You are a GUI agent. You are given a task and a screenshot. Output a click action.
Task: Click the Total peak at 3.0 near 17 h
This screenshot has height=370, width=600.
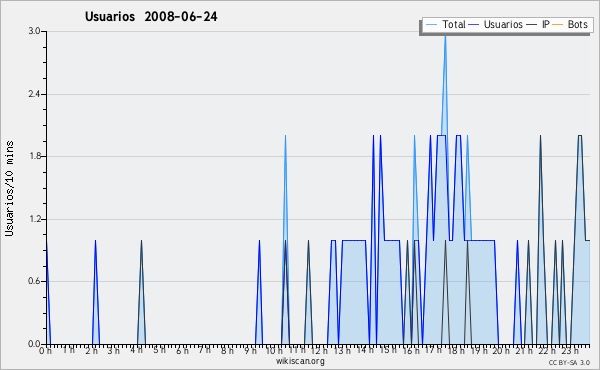(445, 38)
